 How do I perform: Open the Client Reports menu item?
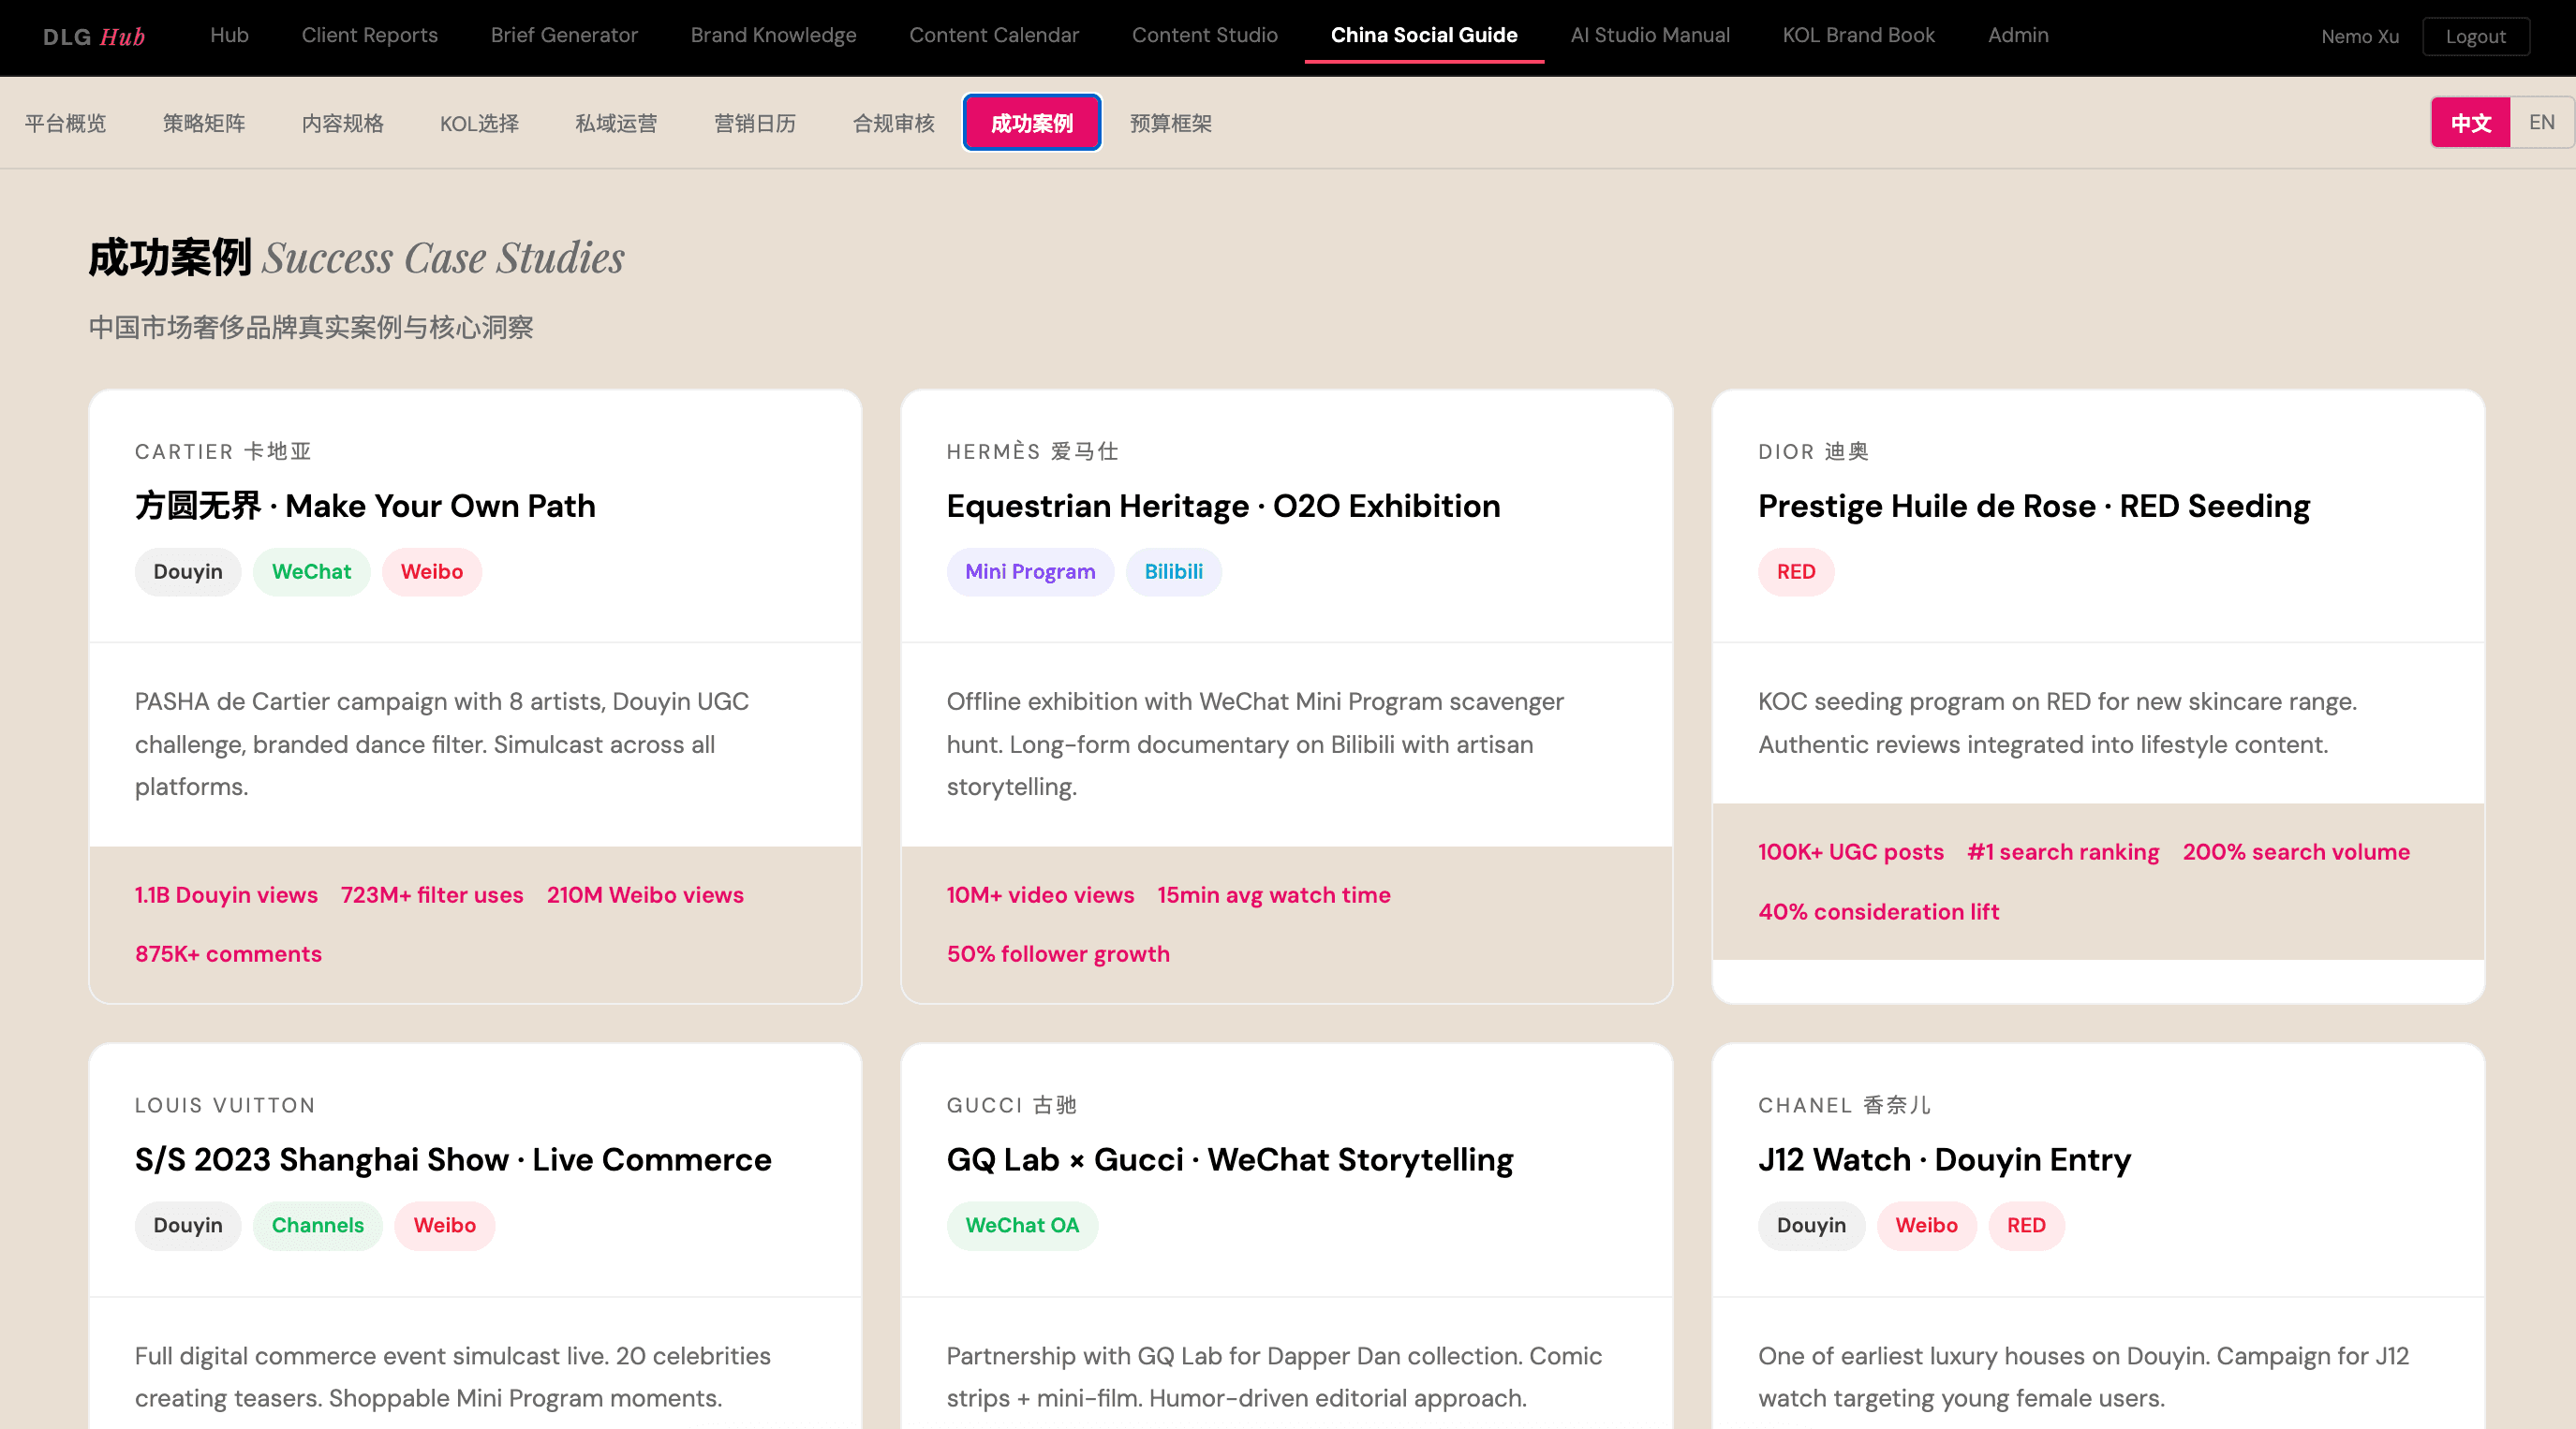click(x=369, y=35)
